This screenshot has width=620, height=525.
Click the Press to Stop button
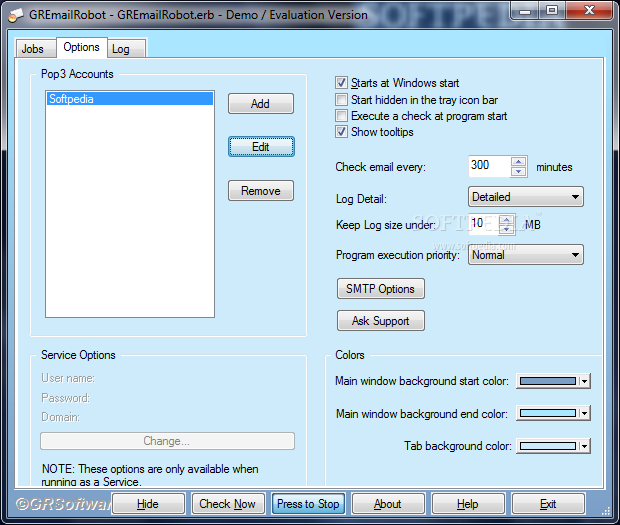coord(308,504)
